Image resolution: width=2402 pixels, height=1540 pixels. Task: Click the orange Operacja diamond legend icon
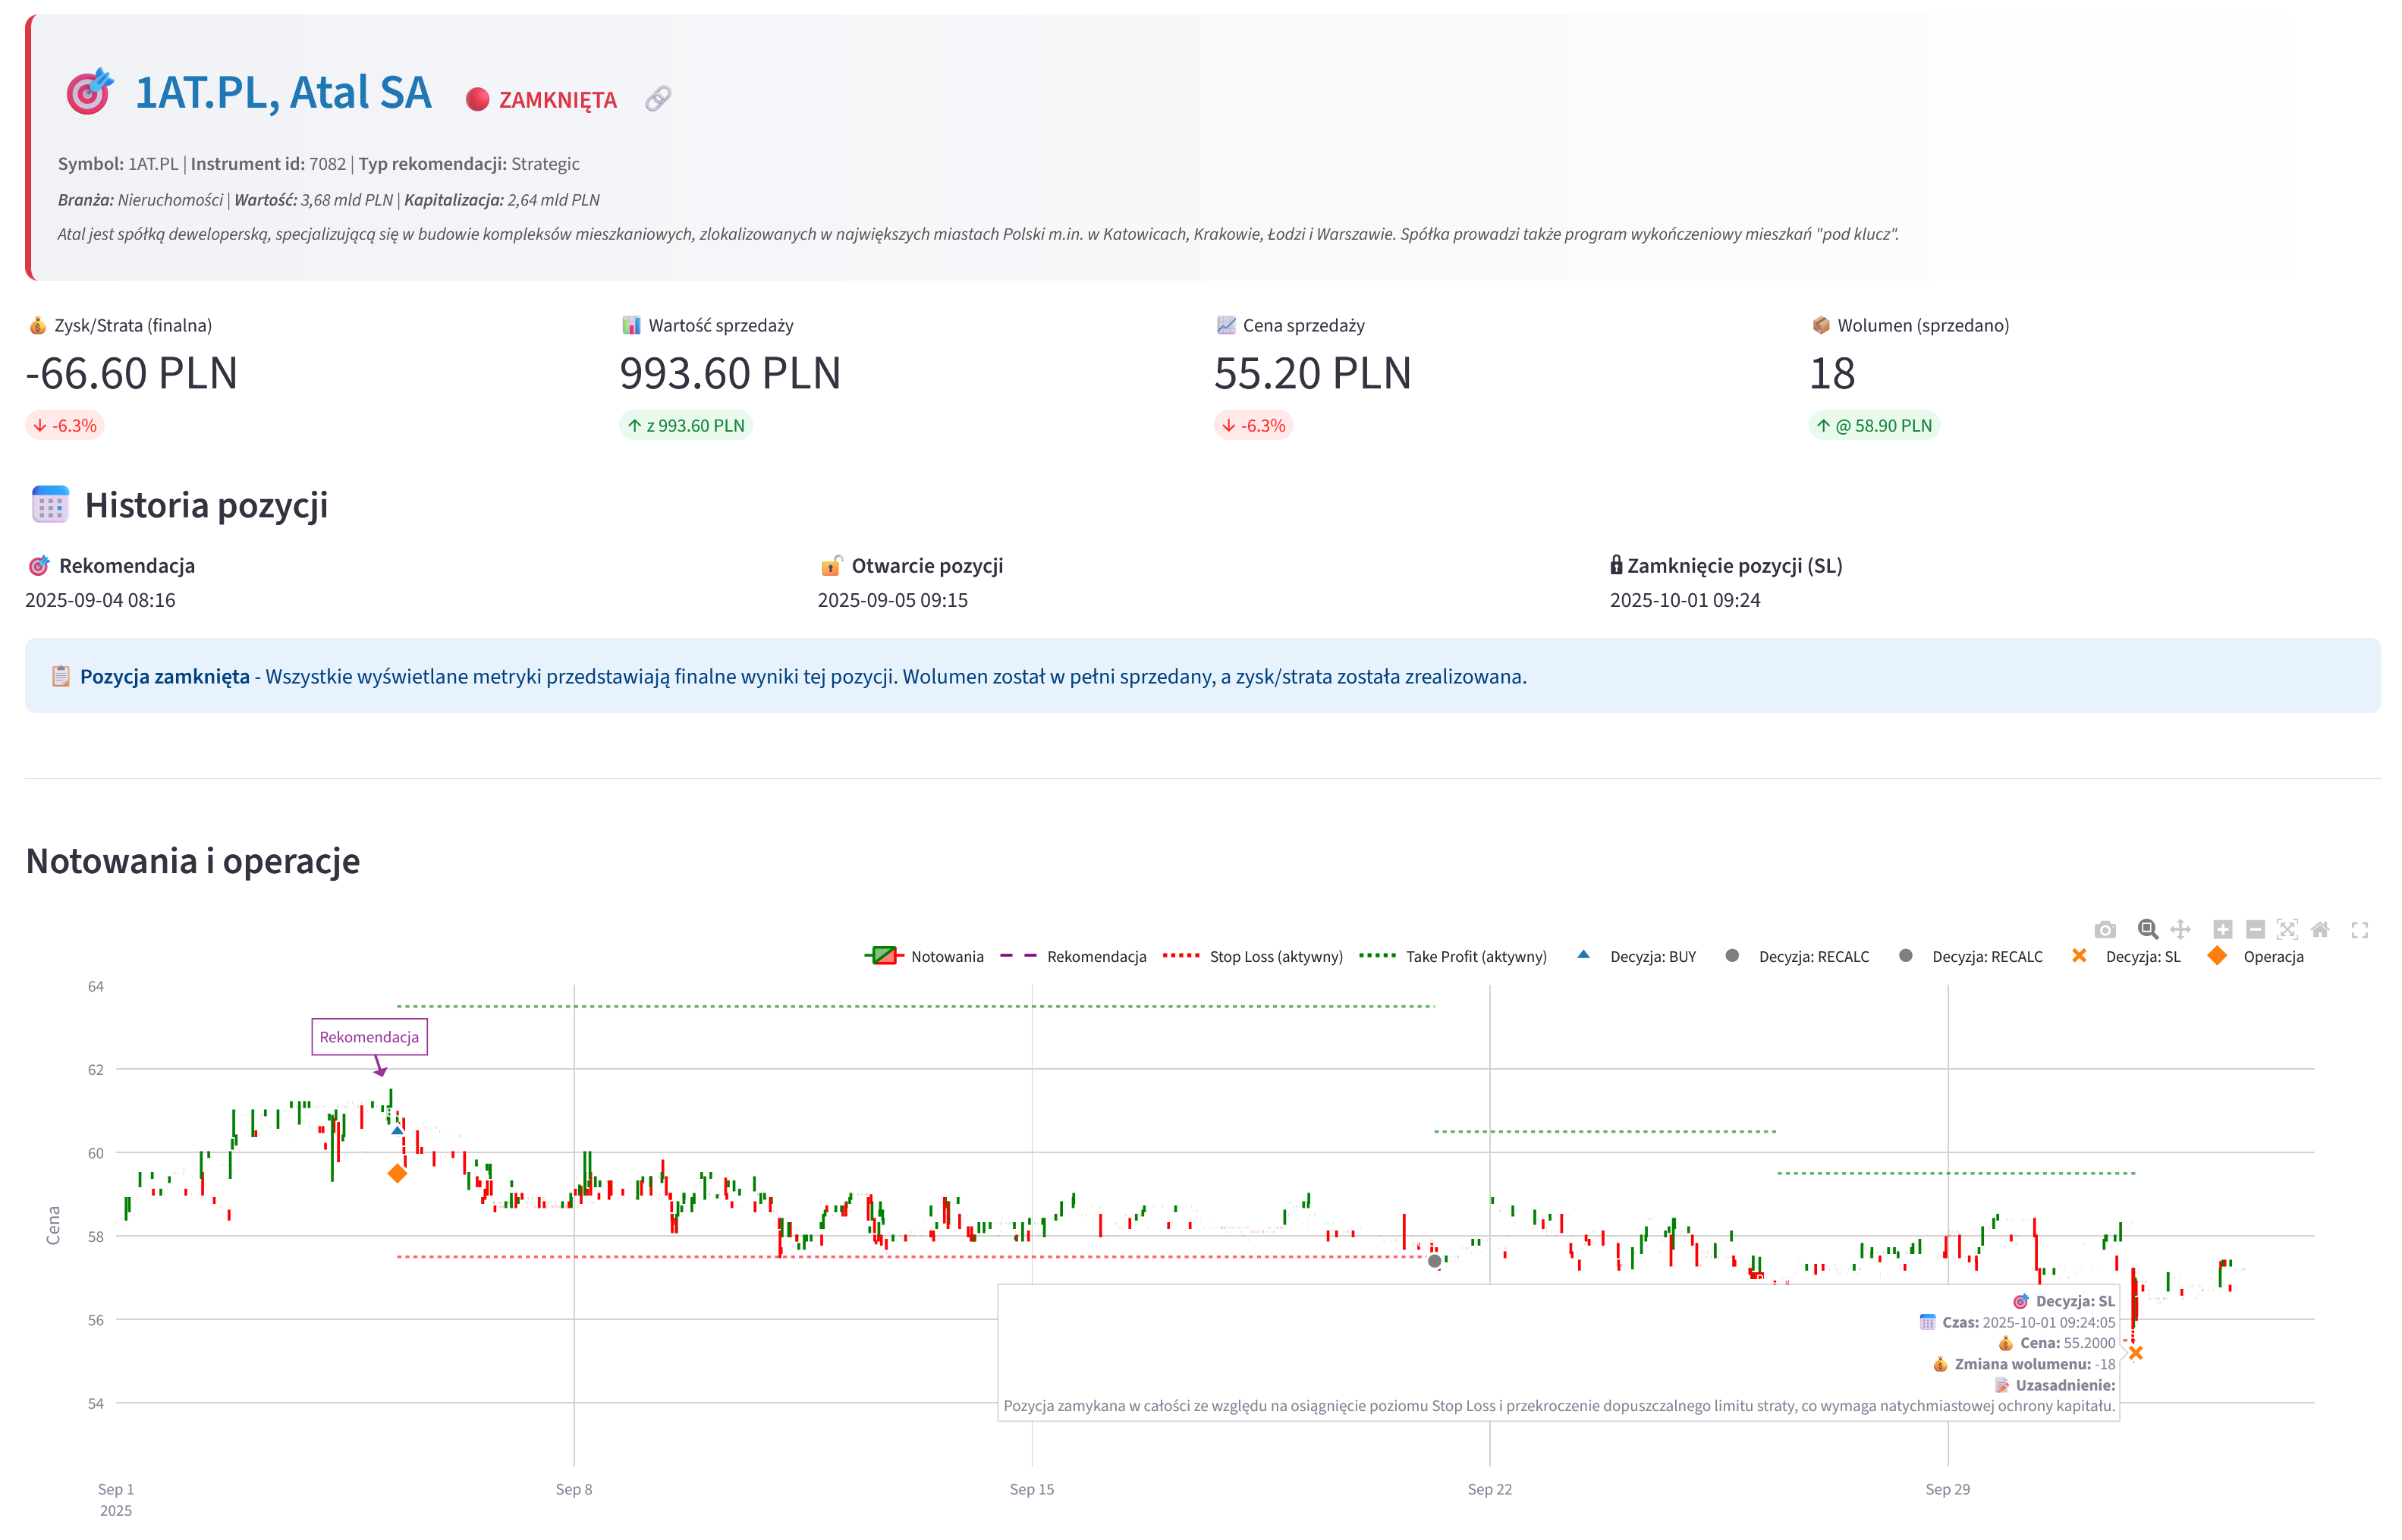(2217, 956)
